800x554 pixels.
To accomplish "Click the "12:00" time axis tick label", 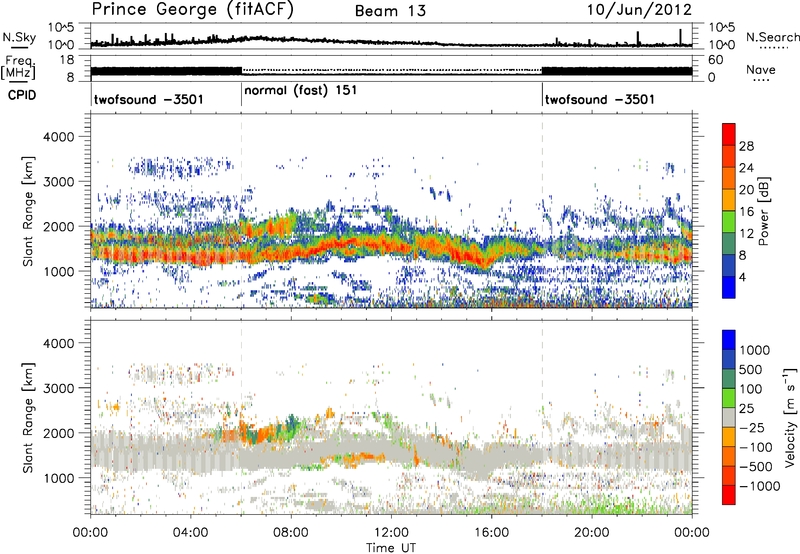I will (x=391, y=533).
